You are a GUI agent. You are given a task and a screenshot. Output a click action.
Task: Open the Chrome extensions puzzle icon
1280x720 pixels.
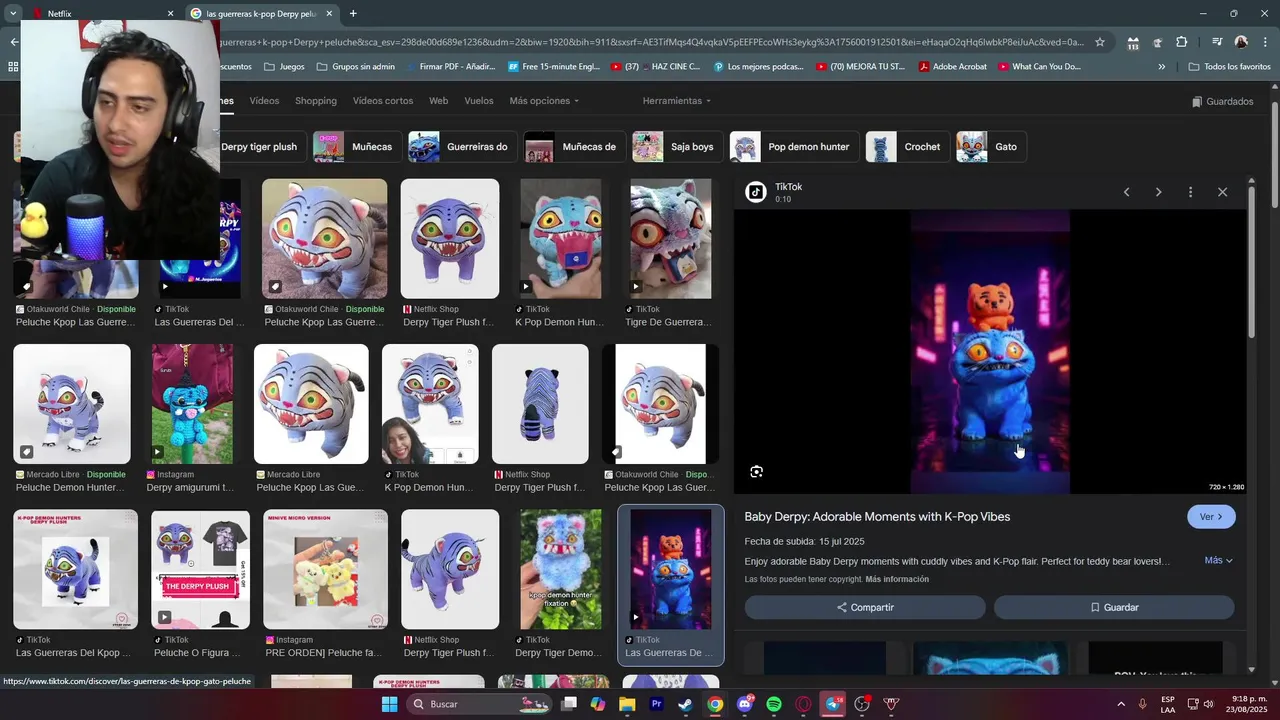[1181, 42]
